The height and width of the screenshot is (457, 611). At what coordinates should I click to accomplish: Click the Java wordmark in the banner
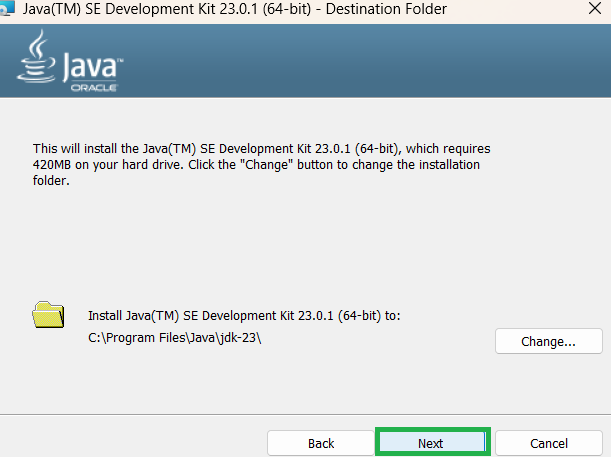click(92, 69)
